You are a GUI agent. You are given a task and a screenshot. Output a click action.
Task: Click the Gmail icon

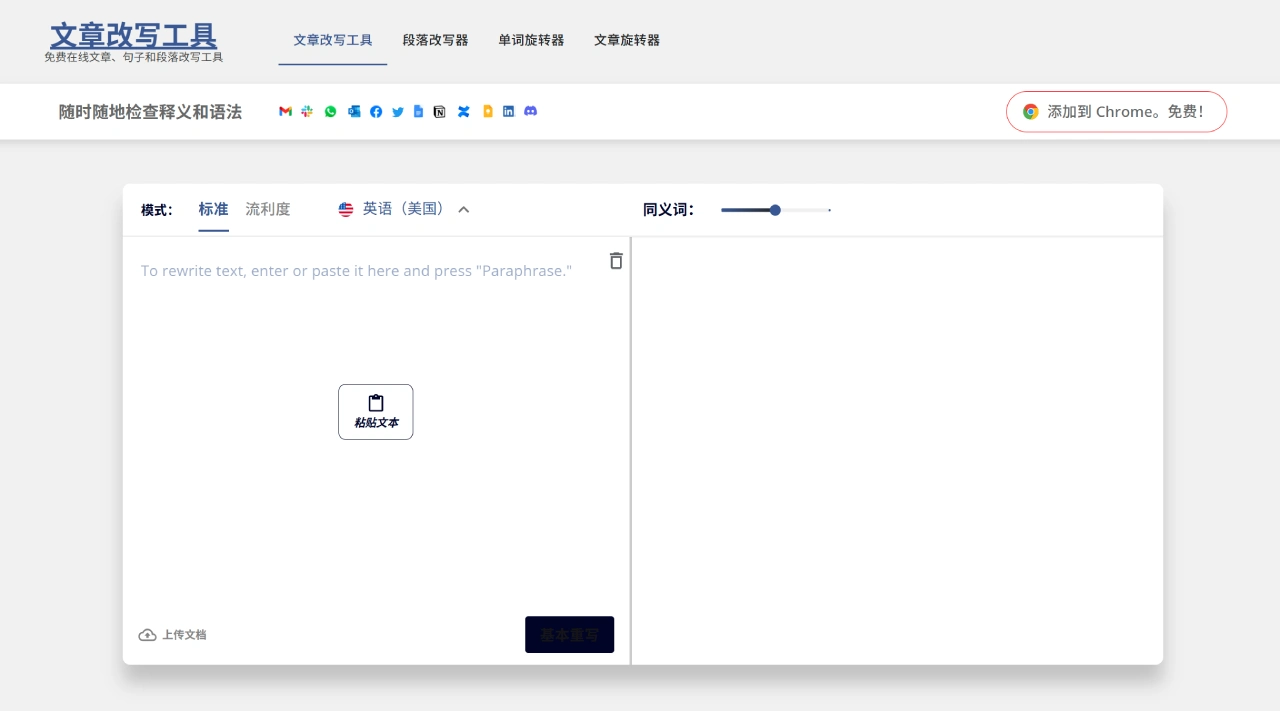285,112
